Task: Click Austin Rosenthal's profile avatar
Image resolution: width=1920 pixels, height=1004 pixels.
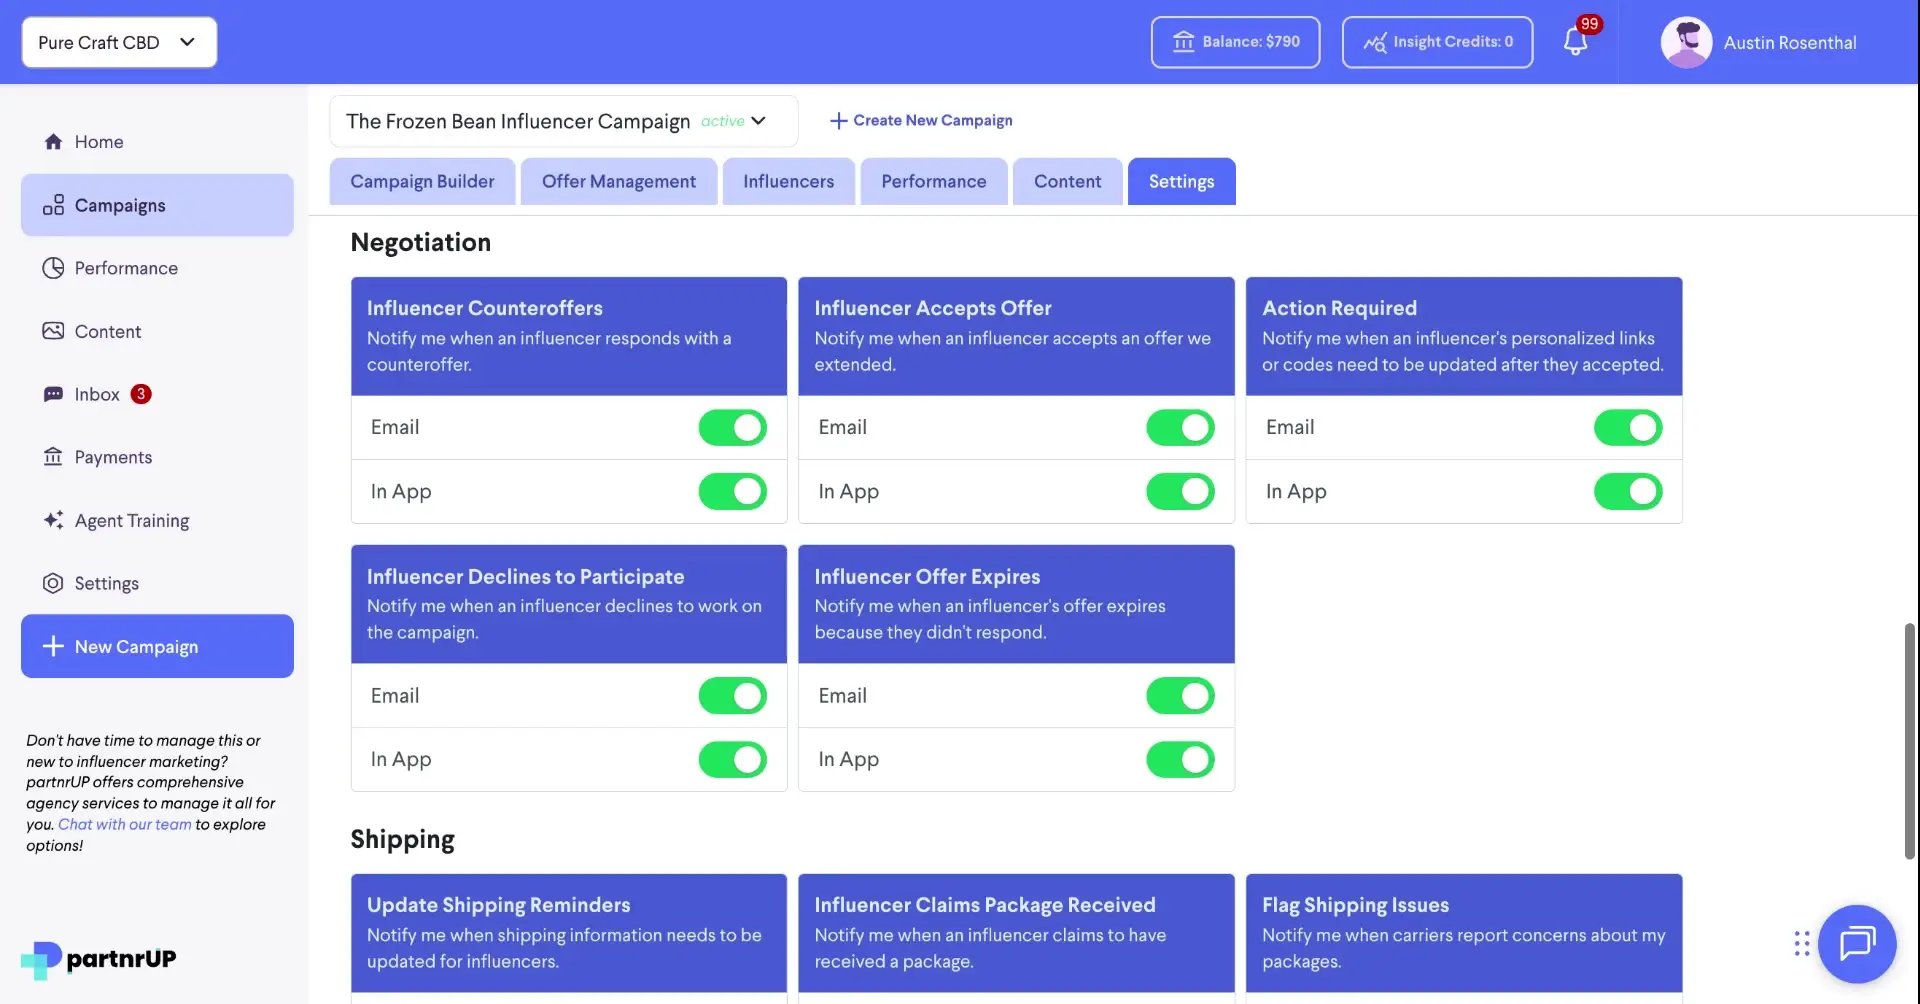Action: click(x=1686, y=42)
